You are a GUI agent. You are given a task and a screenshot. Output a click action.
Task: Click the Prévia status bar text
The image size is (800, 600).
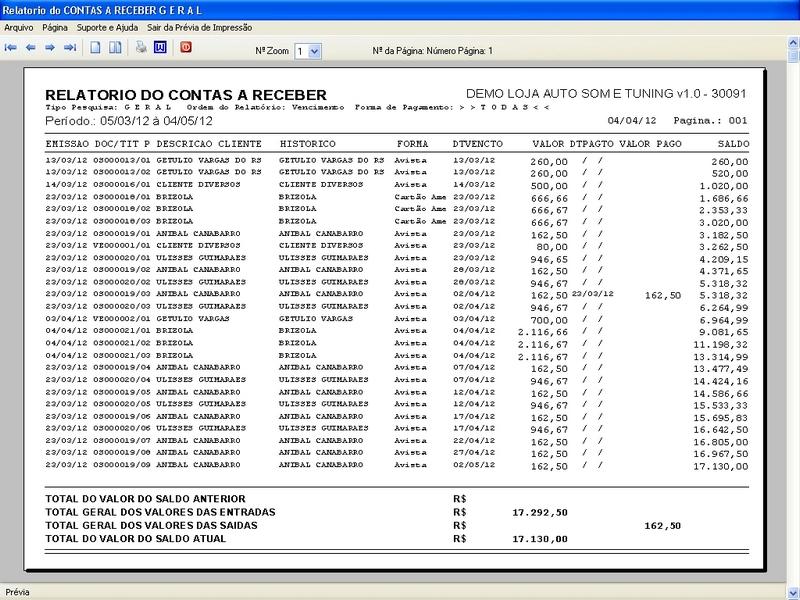pos(18,592)
